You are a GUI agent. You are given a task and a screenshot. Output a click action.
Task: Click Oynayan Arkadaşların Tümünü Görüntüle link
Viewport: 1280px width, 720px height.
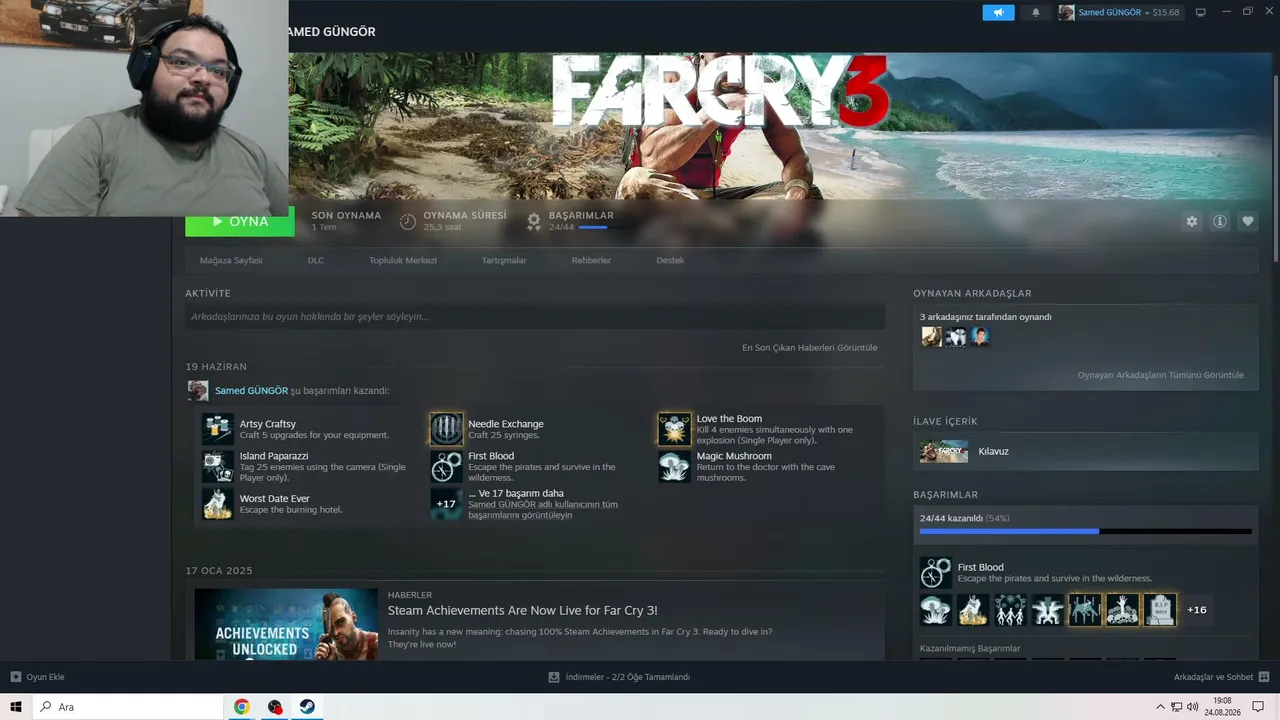1161,375
